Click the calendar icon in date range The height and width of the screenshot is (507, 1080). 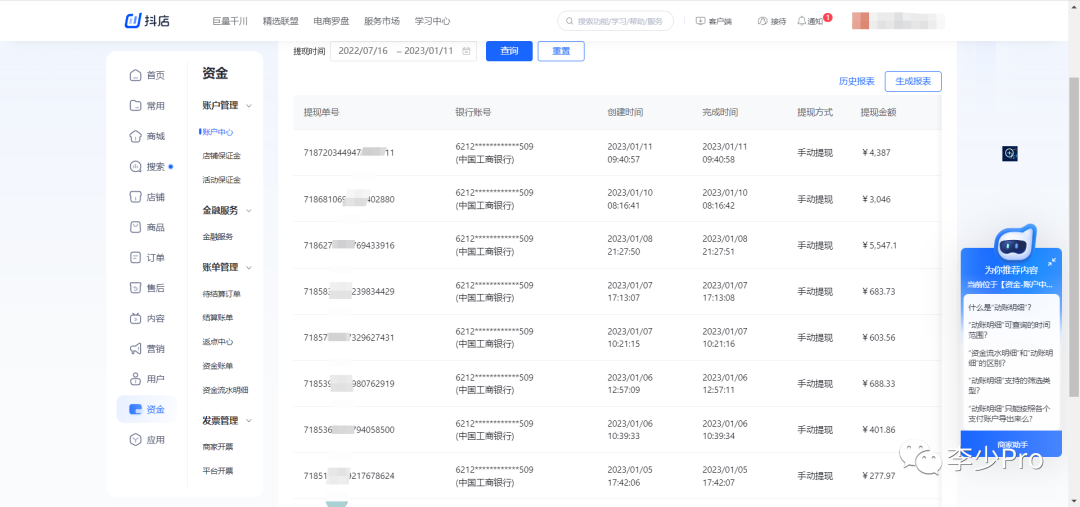(466, 51)
